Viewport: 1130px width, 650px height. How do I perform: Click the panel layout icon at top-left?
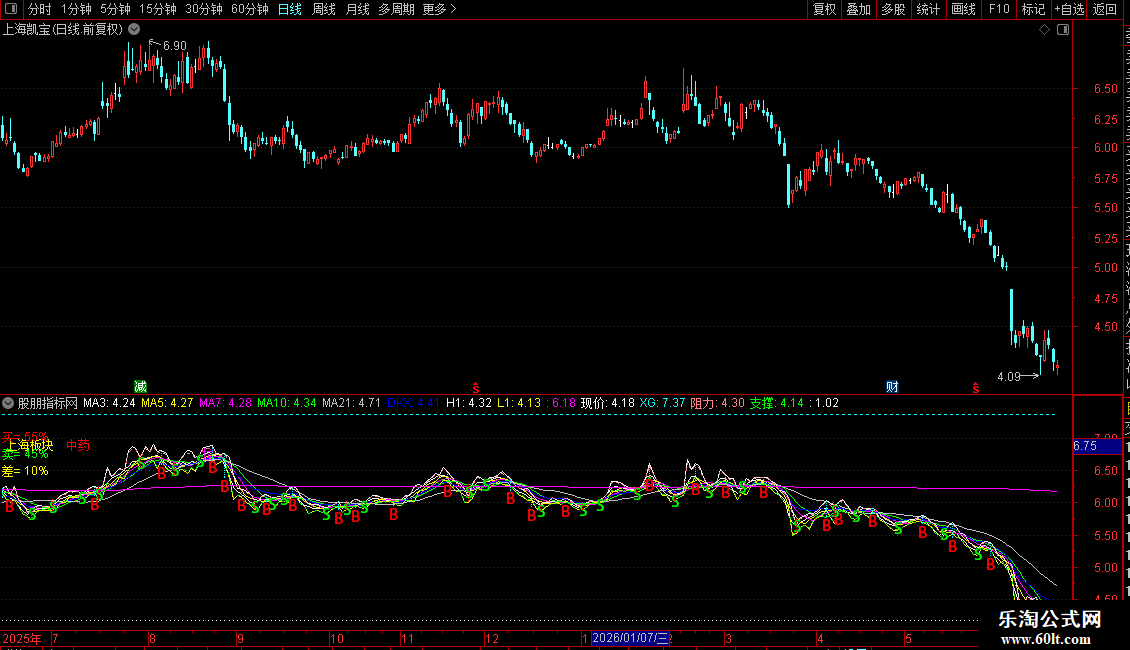click(11, 9)
